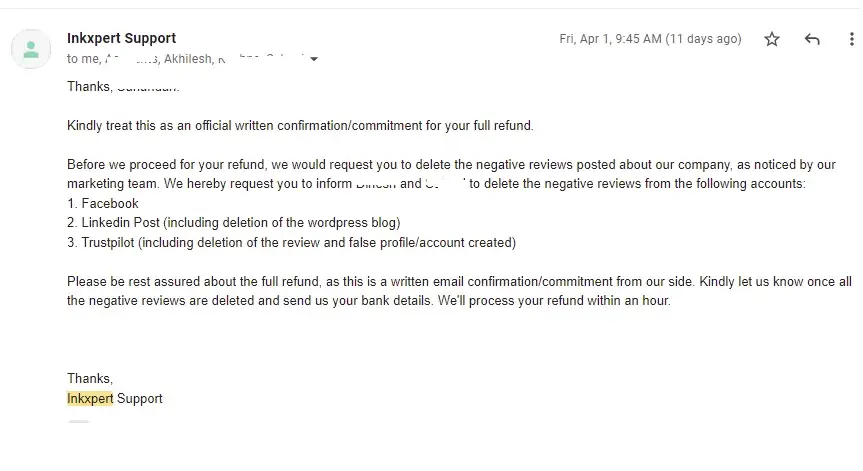The height and width of the screenshot is (471, 863).
Task: Click the reply arrow icon
Action: (812, 39)
